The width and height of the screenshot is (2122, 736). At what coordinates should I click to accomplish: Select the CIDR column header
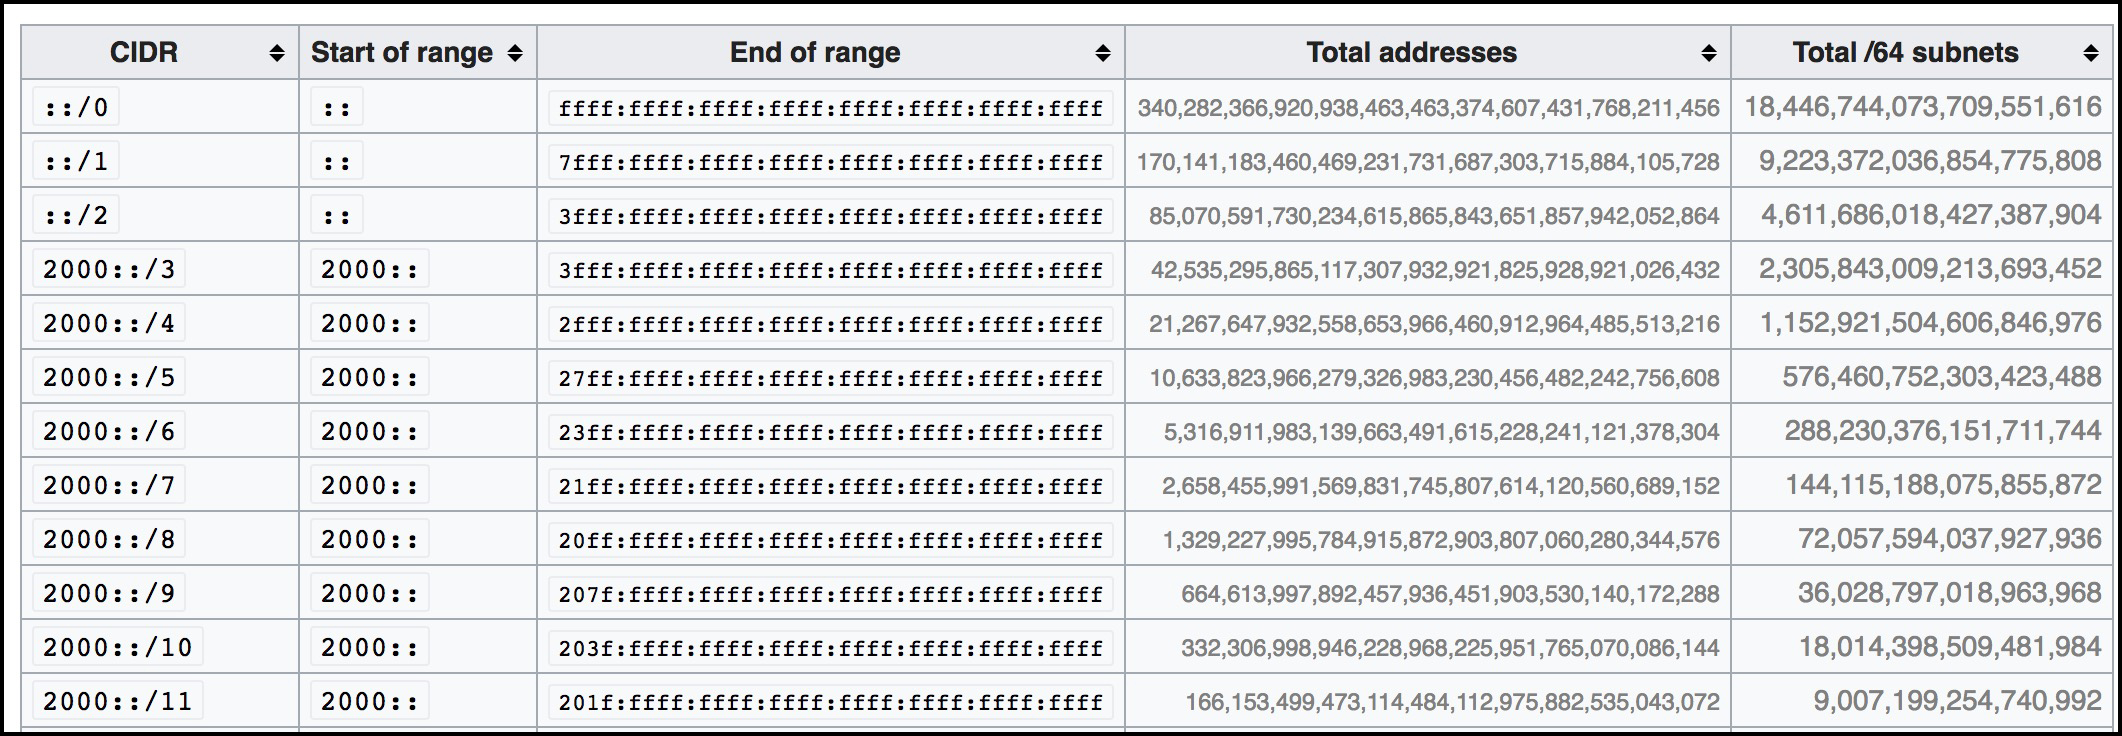pos(144,53)
